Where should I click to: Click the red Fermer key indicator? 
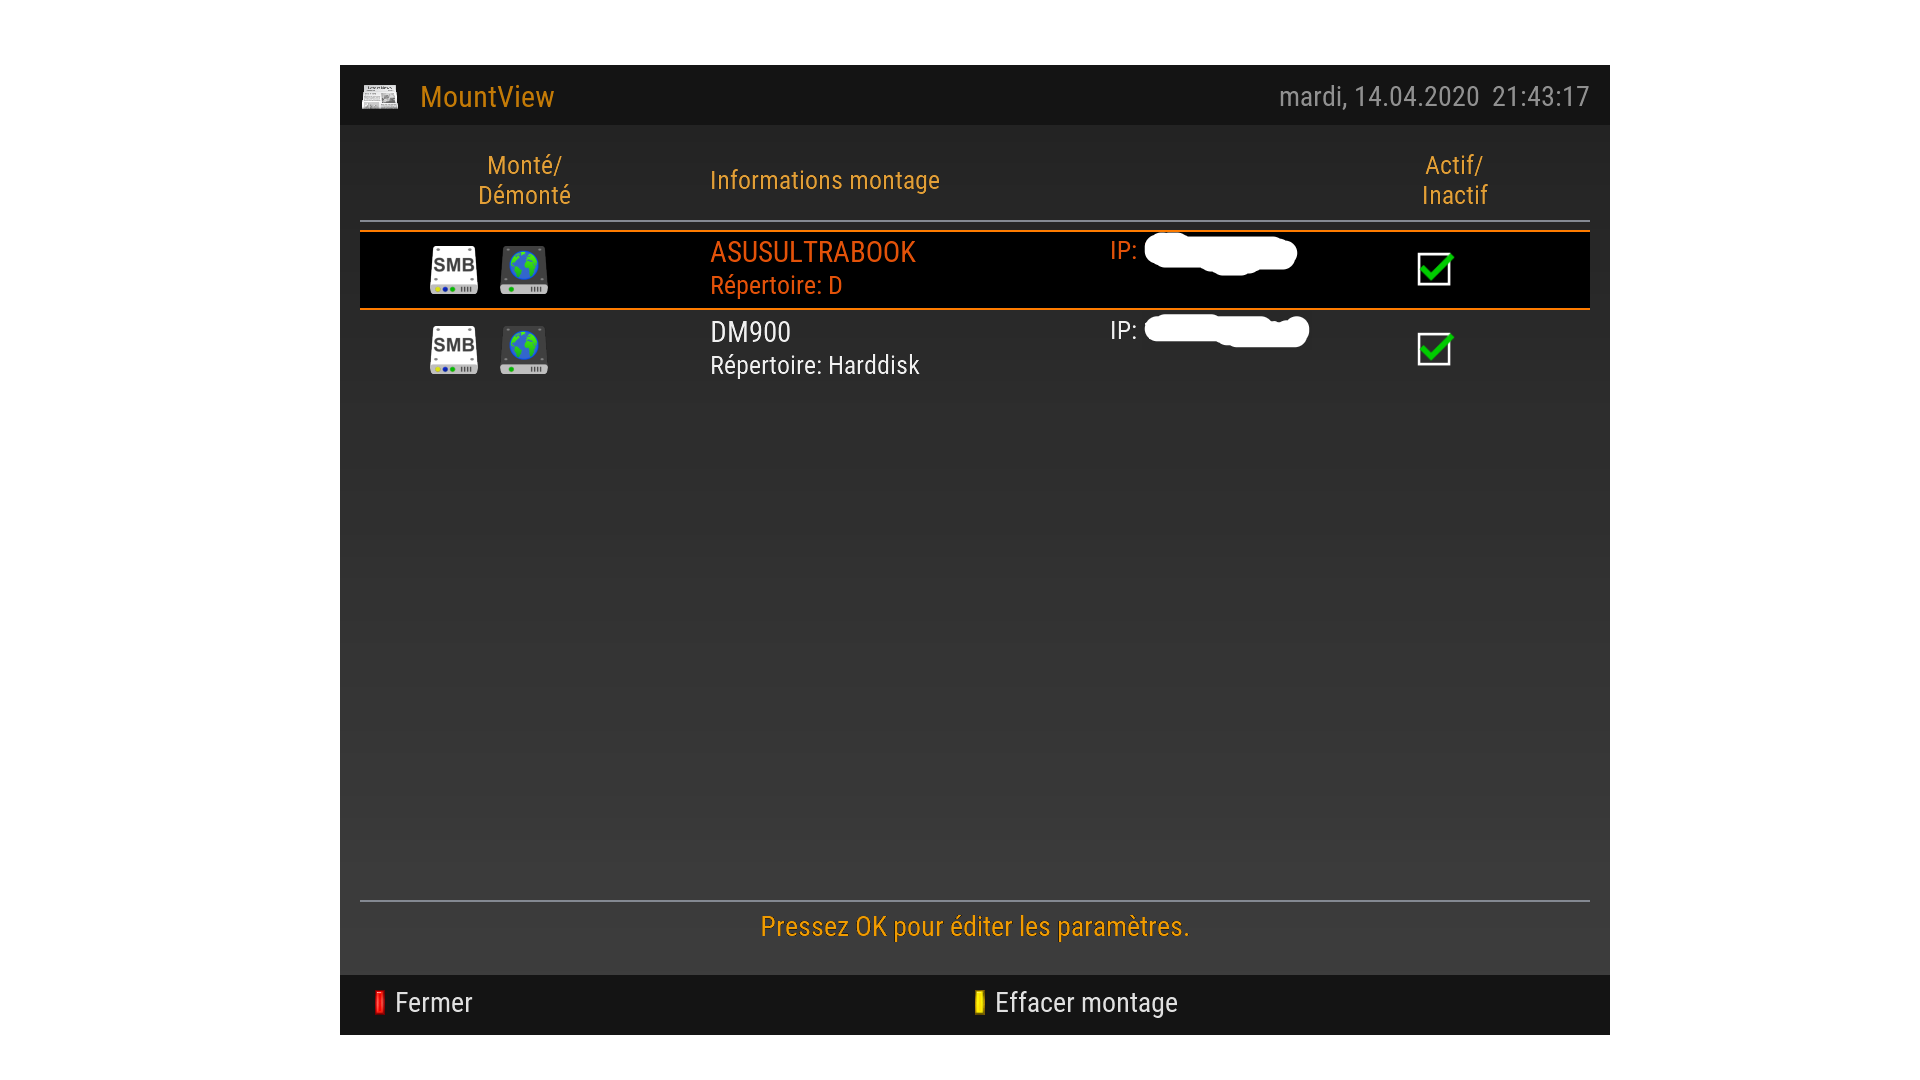coord(380,1002)
